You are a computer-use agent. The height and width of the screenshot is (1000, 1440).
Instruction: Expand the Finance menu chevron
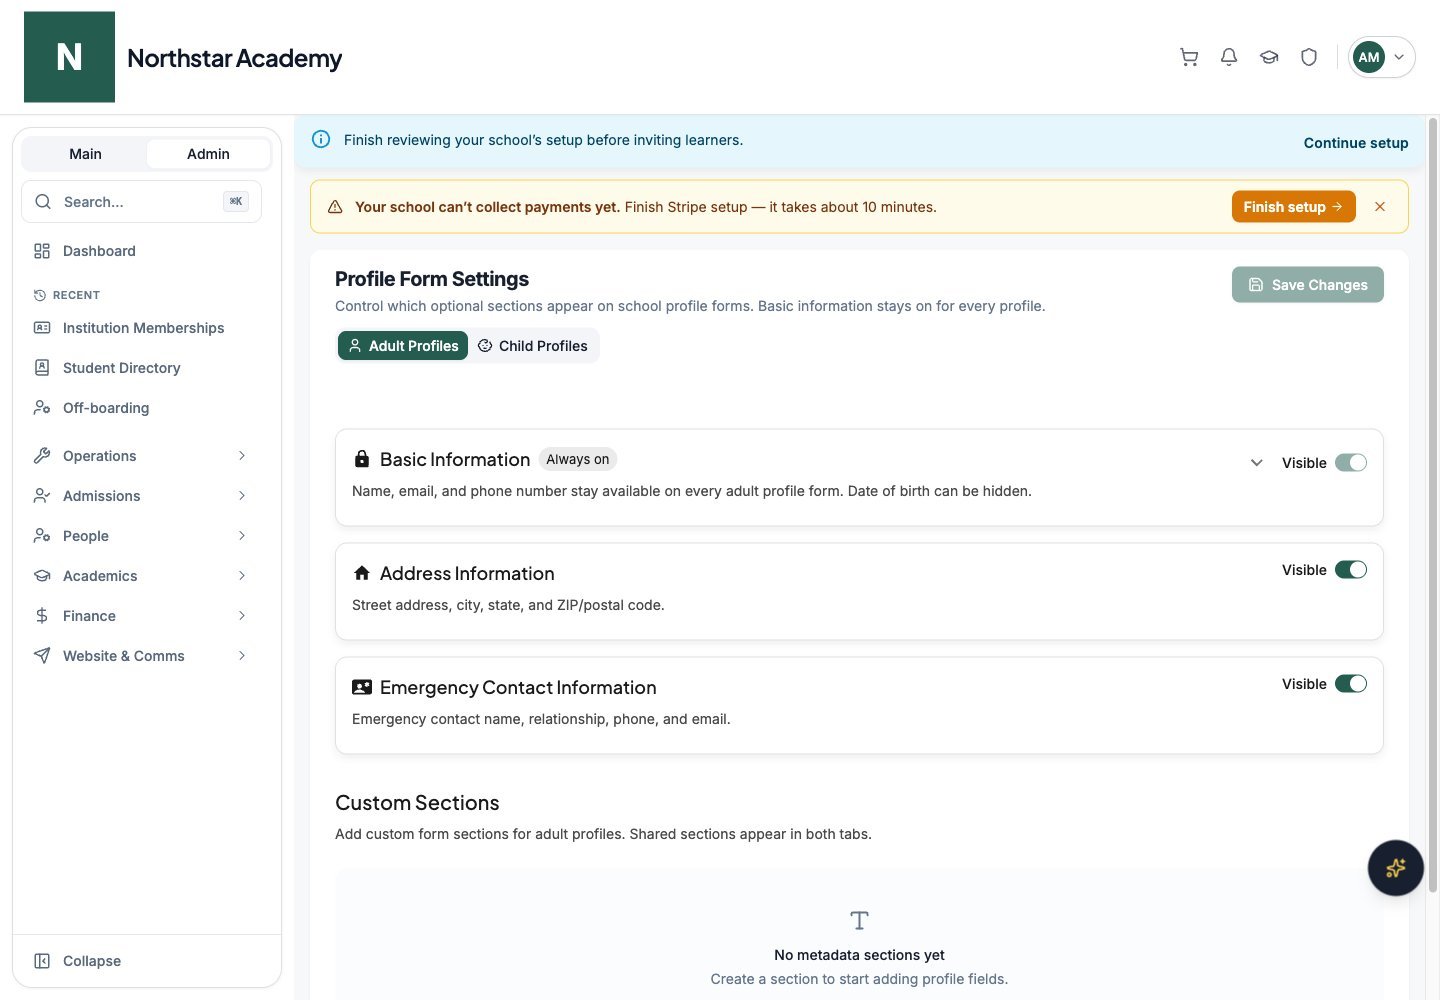(242, 616)
